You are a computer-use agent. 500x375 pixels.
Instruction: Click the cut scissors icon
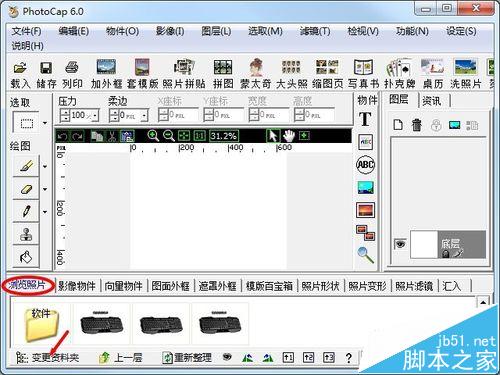click(112, 136)
